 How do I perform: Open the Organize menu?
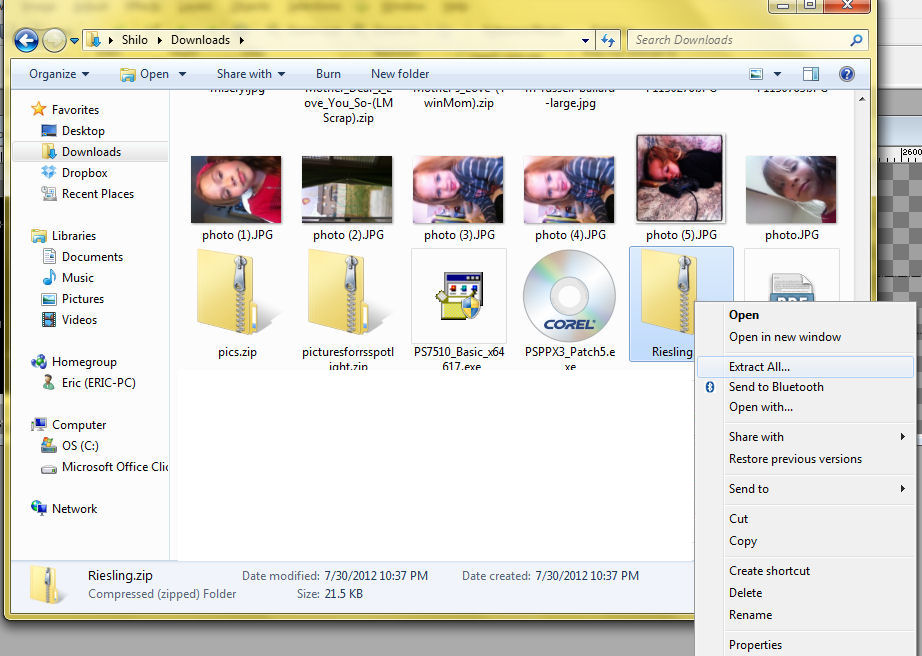point(59,74)
